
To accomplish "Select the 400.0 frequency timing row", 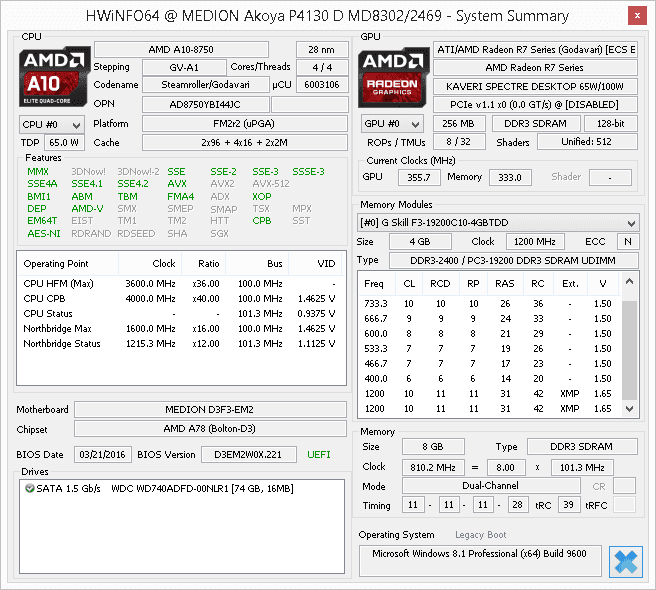I will click(489, 379).
